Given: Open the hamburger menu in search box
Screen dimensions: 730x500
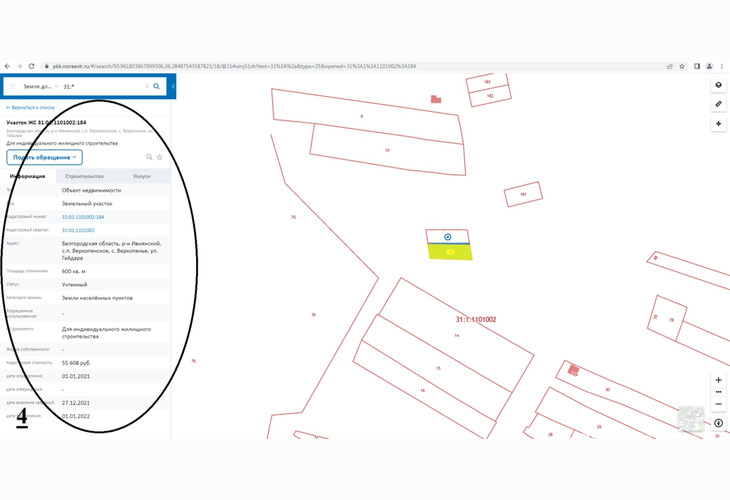Looking at the screenshot, I should point(13,87).
